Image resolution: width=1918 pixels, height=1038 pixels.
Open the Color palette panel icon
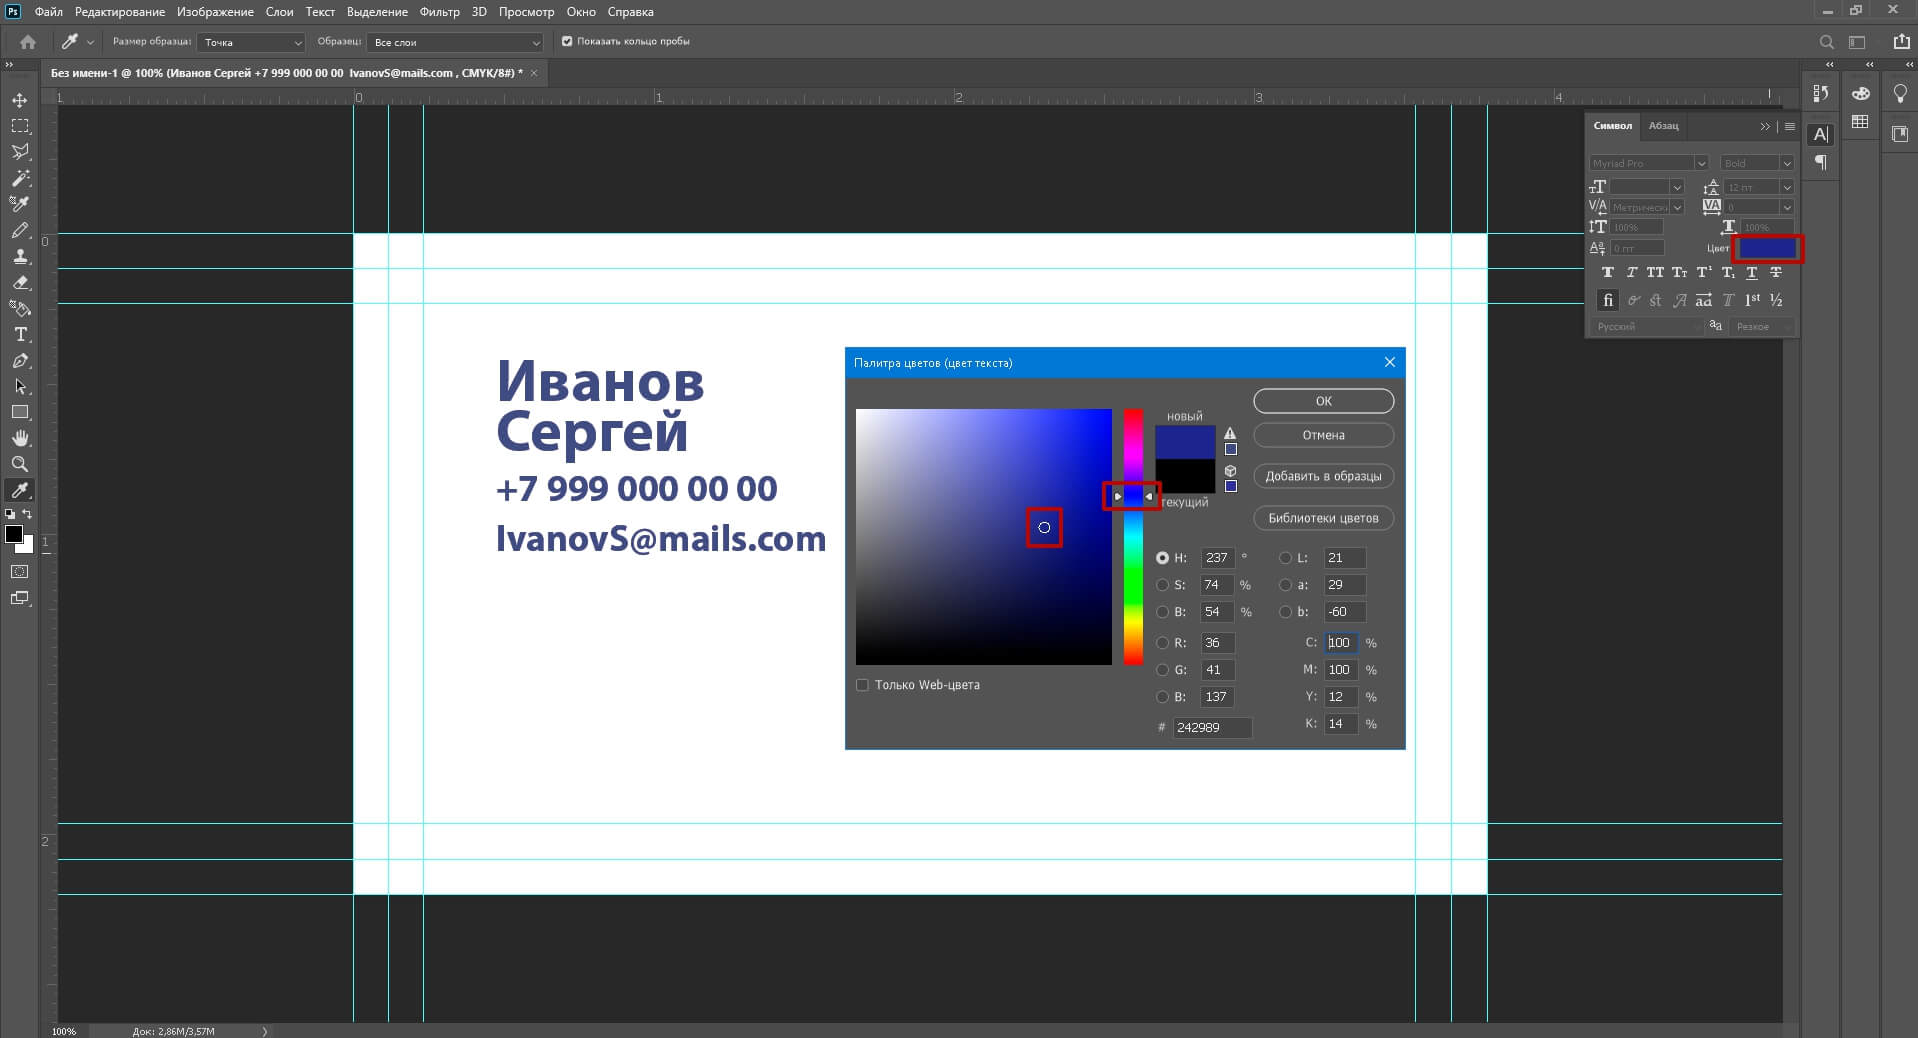click(x=1860, y=93)
